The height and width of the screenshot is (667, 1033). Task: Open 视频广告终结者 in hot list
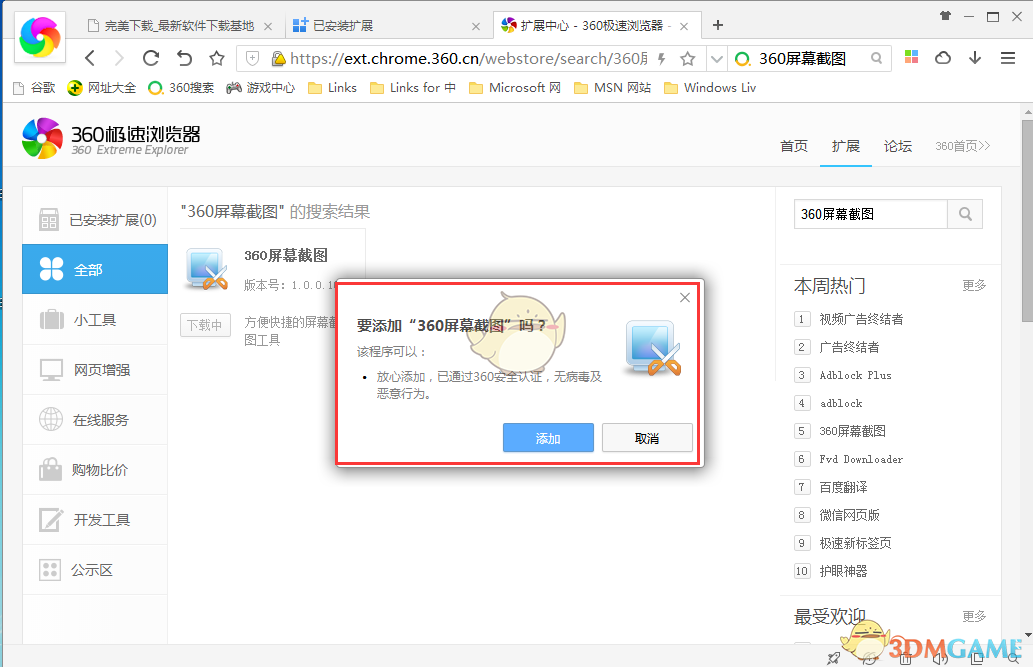(x=861, y=320)
